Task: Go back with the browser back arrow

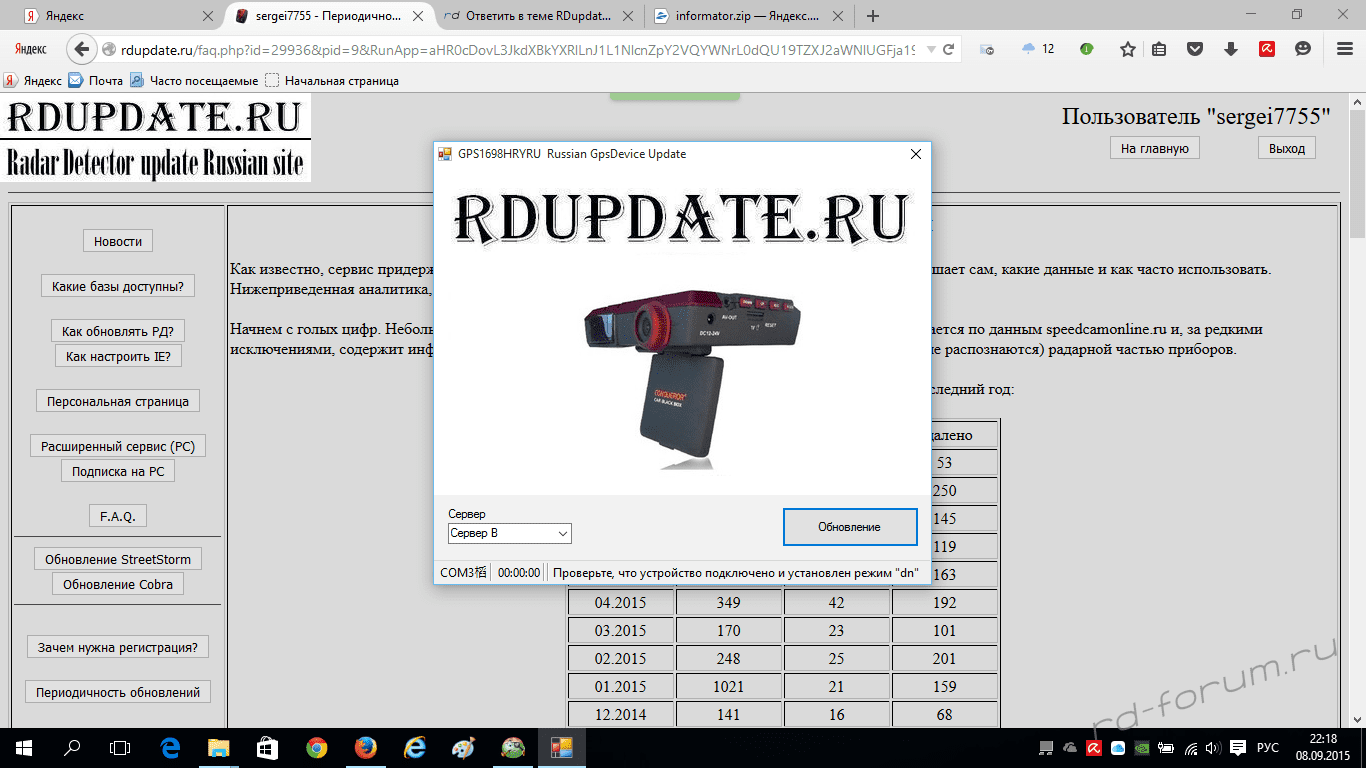Action: [81, 49]
